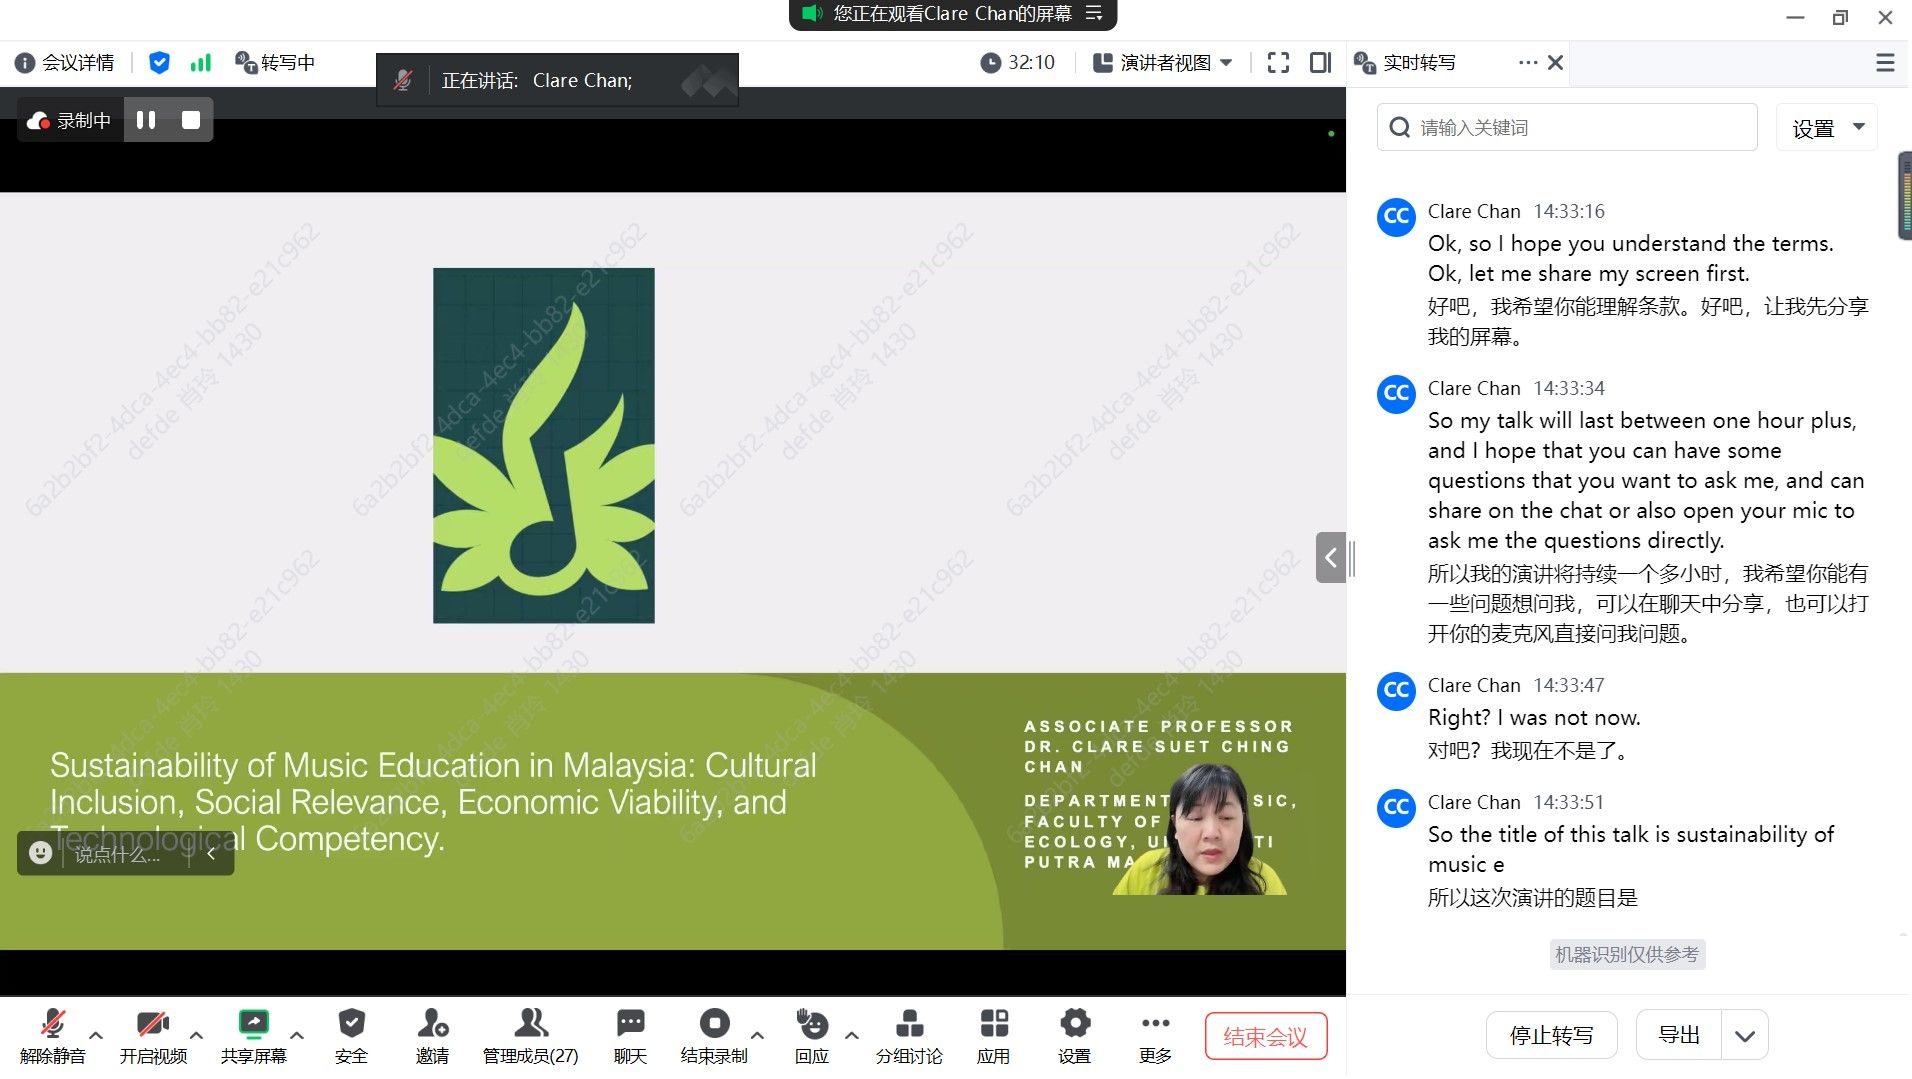Click the 停止转写 button
Viewport: 1912px width, 1079px height.
pos(1551,1036)
